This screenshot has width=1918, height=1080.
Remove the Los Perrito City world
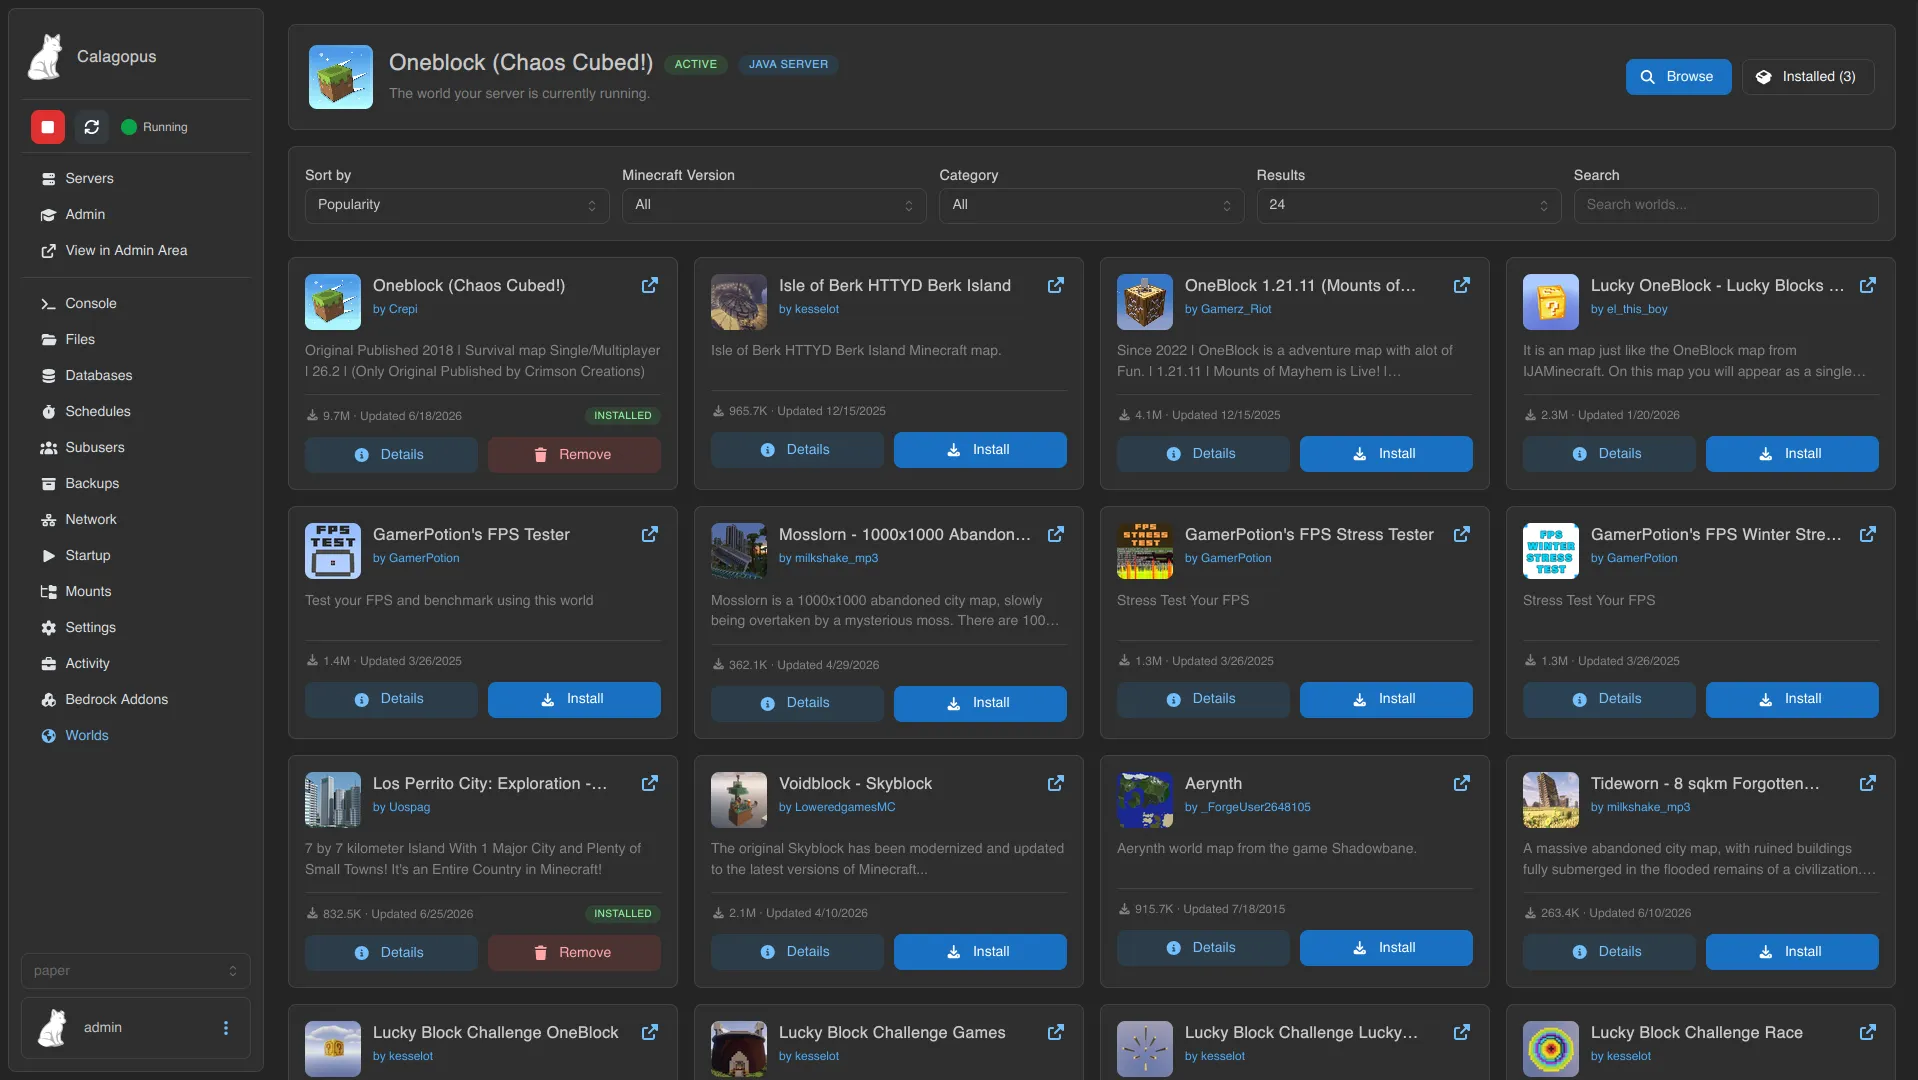(574, 953)
